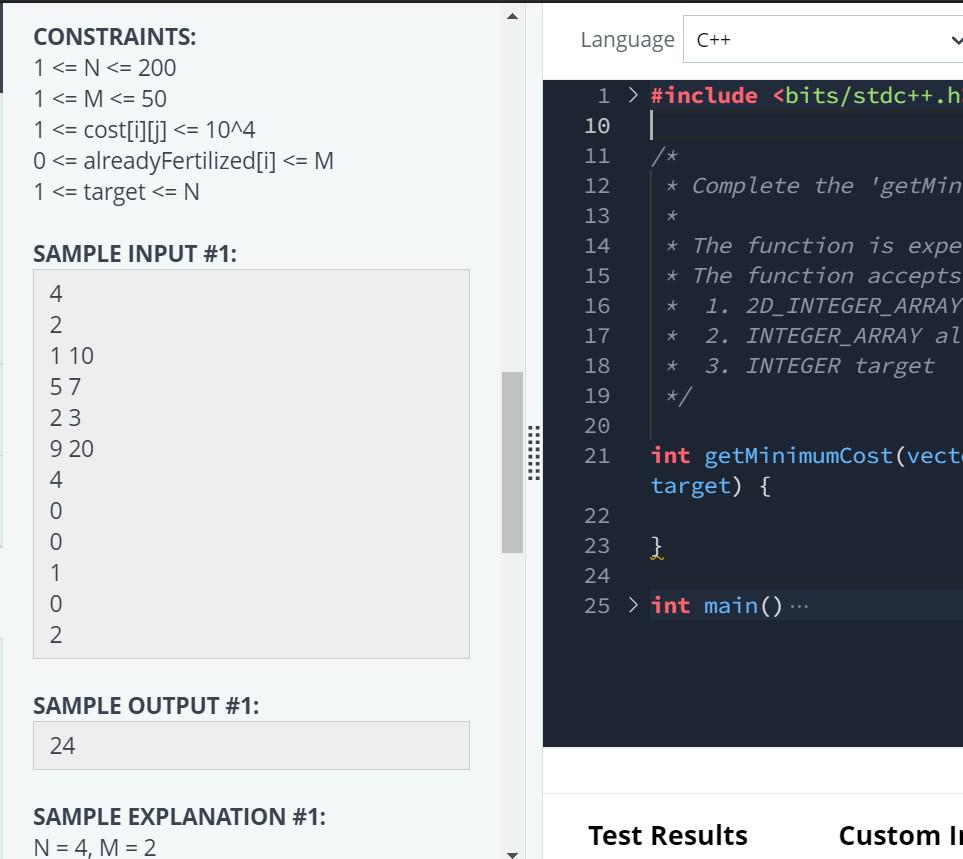Click the 'SAMPLE EXPLANATION #1:' heading
This screenshot has width=963, height=859.
(179, 817)
